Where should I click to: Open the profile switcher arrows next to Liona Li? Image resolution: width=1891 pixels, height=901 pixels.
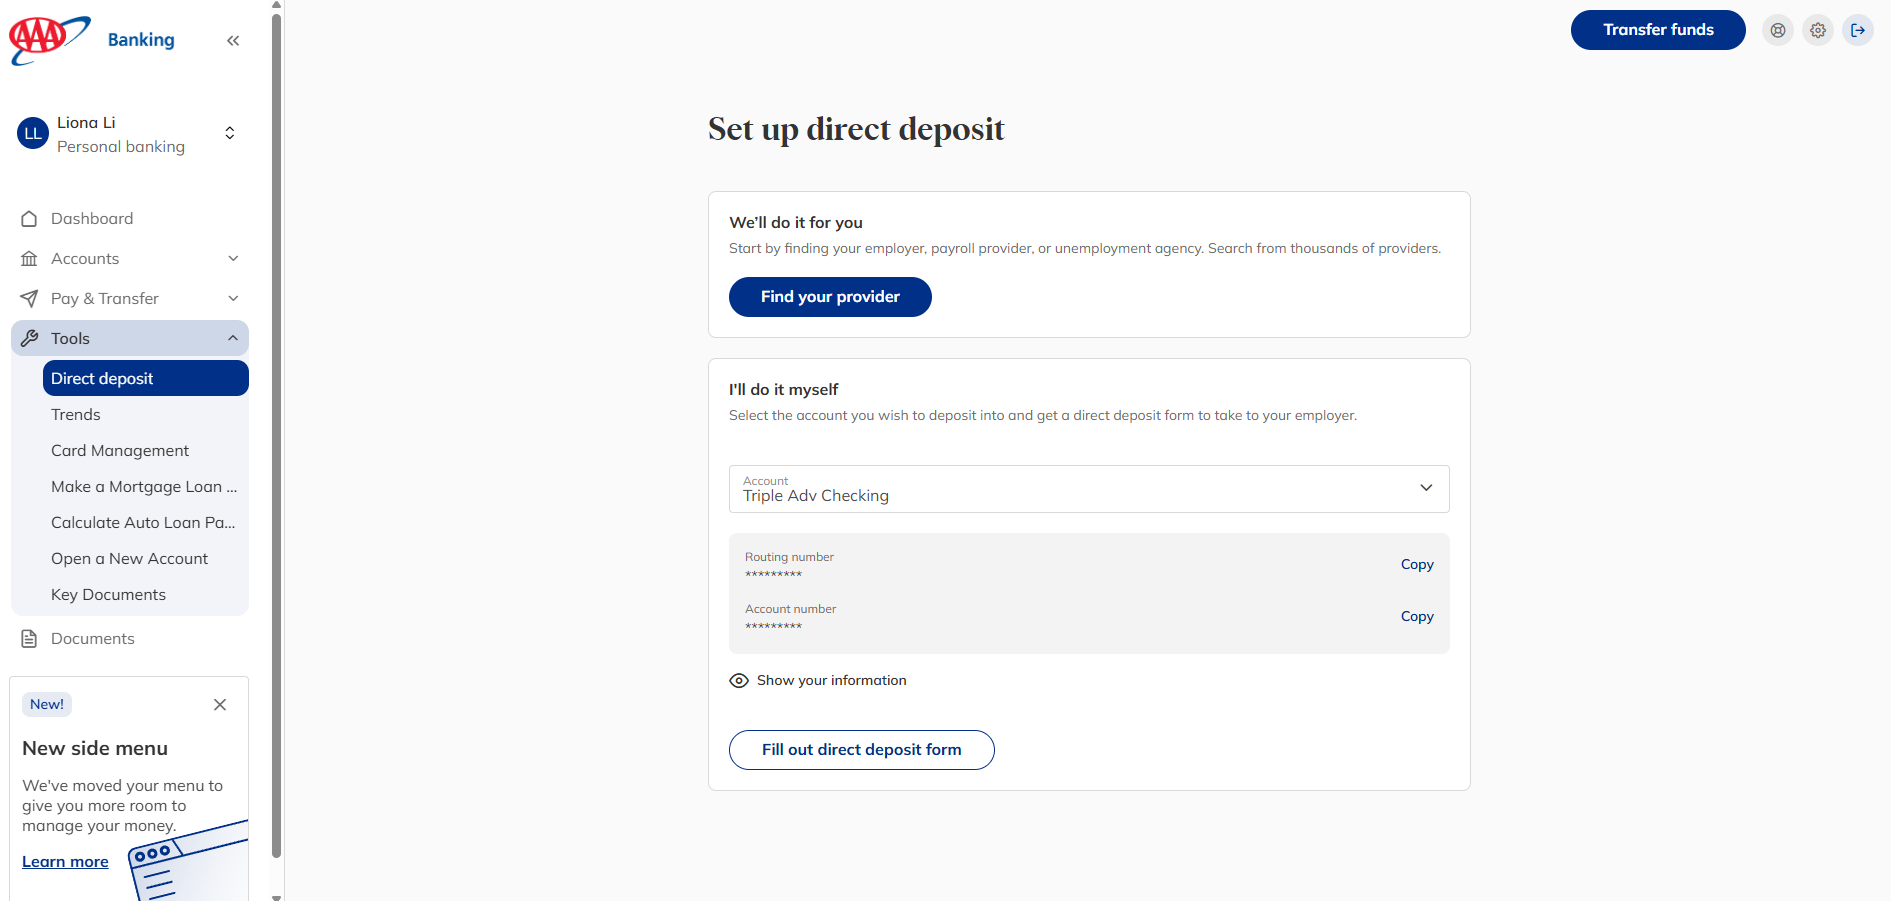click(230, 133)
